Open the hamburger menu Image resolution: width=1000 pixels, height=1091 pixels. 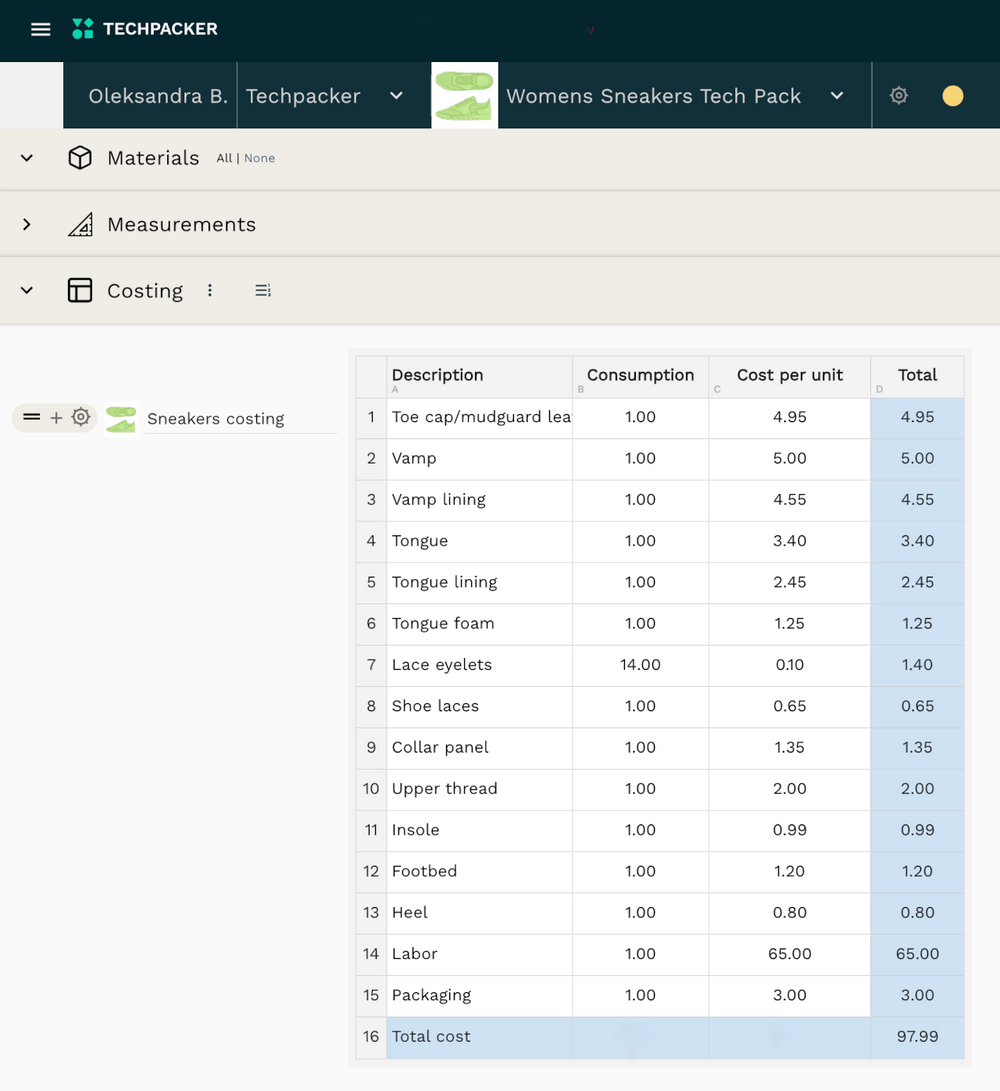(40, 29)
